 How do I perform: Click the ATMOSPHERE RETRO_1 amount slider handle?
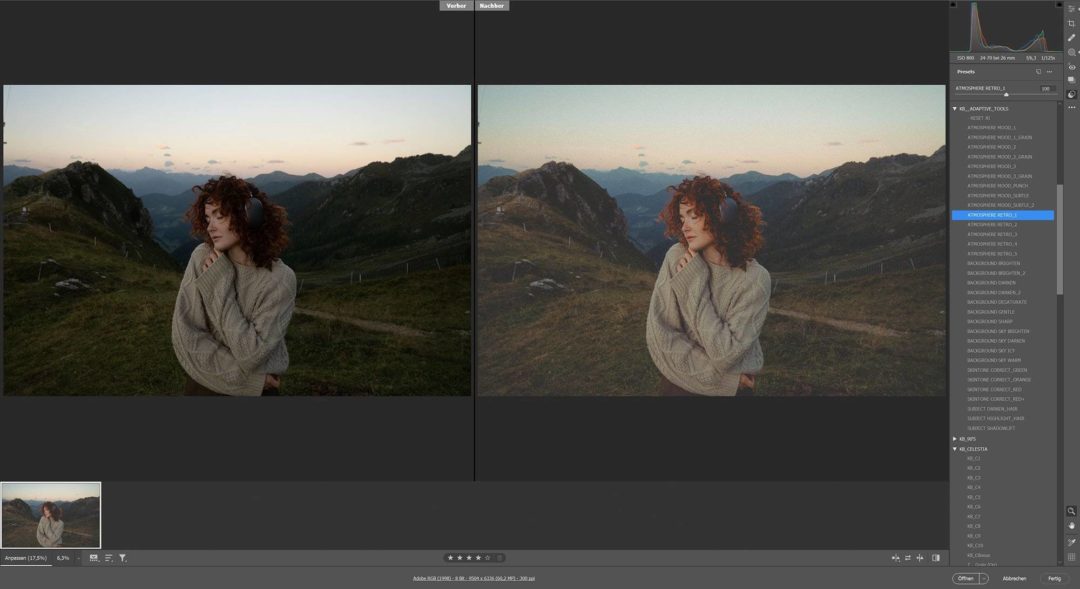1006,95
